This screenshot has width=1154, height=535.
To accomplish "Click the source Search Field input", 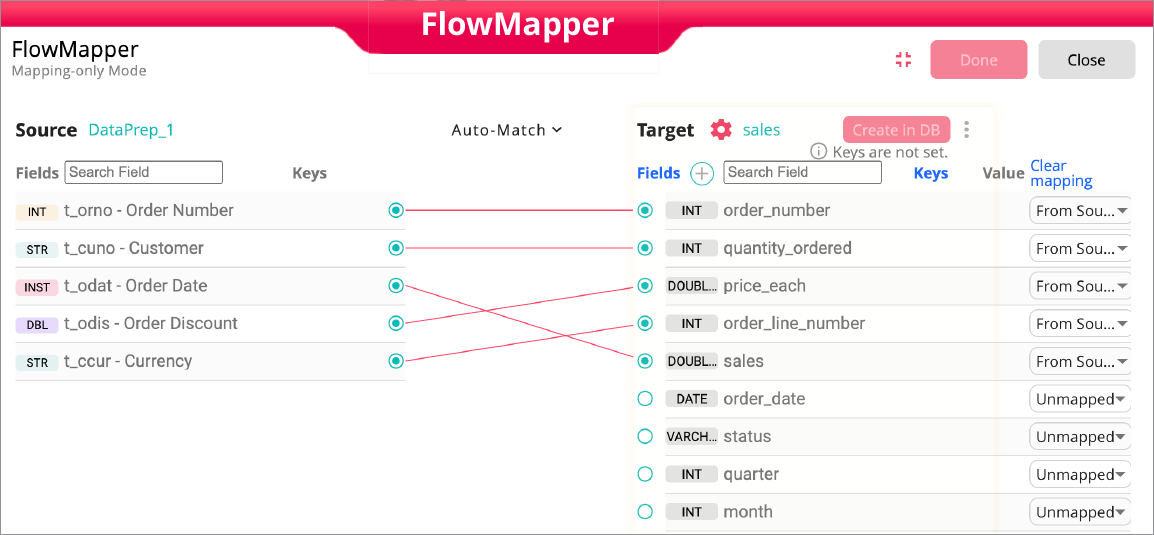I will pos(144,172).
